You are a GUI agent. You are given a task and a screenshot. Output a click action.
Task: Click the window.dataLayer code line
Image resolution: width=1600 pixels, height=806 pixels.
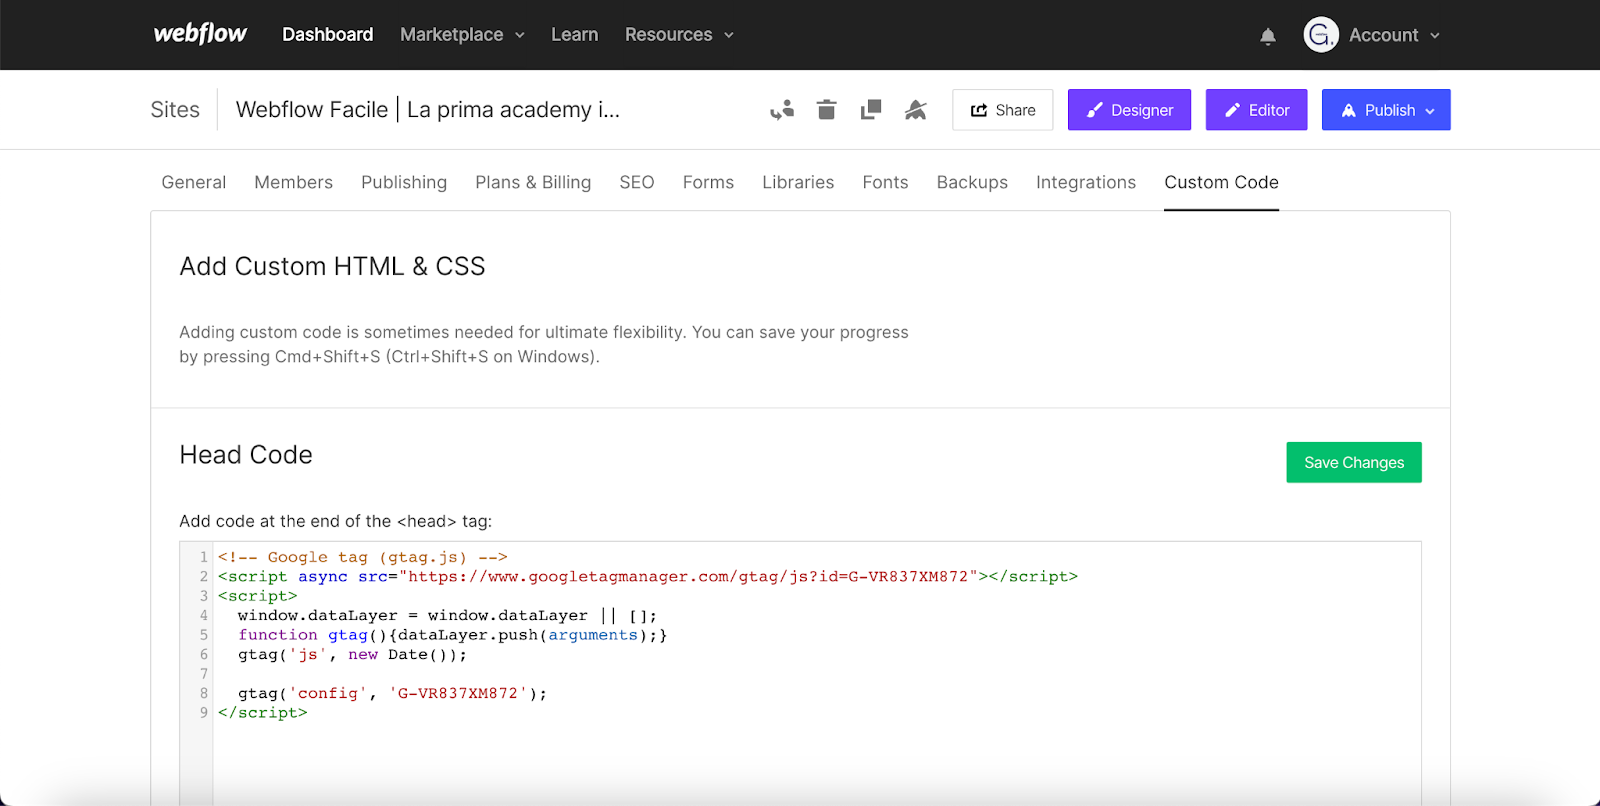(448, 615)
